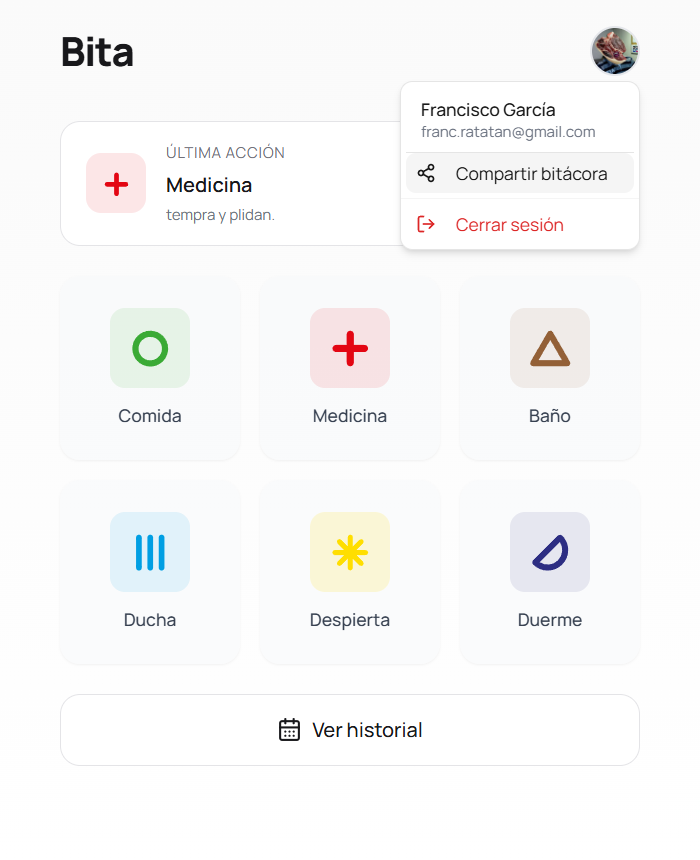Screen dimensions: 700x860
Task: Open Ver historial button
Action: 350,730
